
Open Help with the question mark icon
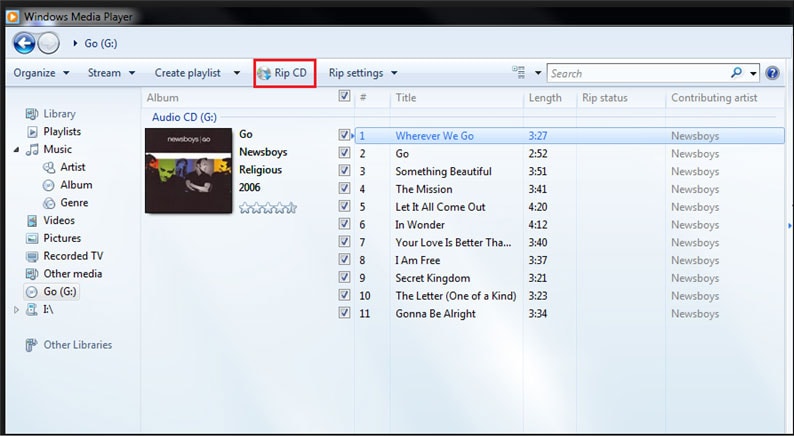[x=772, y=73]
